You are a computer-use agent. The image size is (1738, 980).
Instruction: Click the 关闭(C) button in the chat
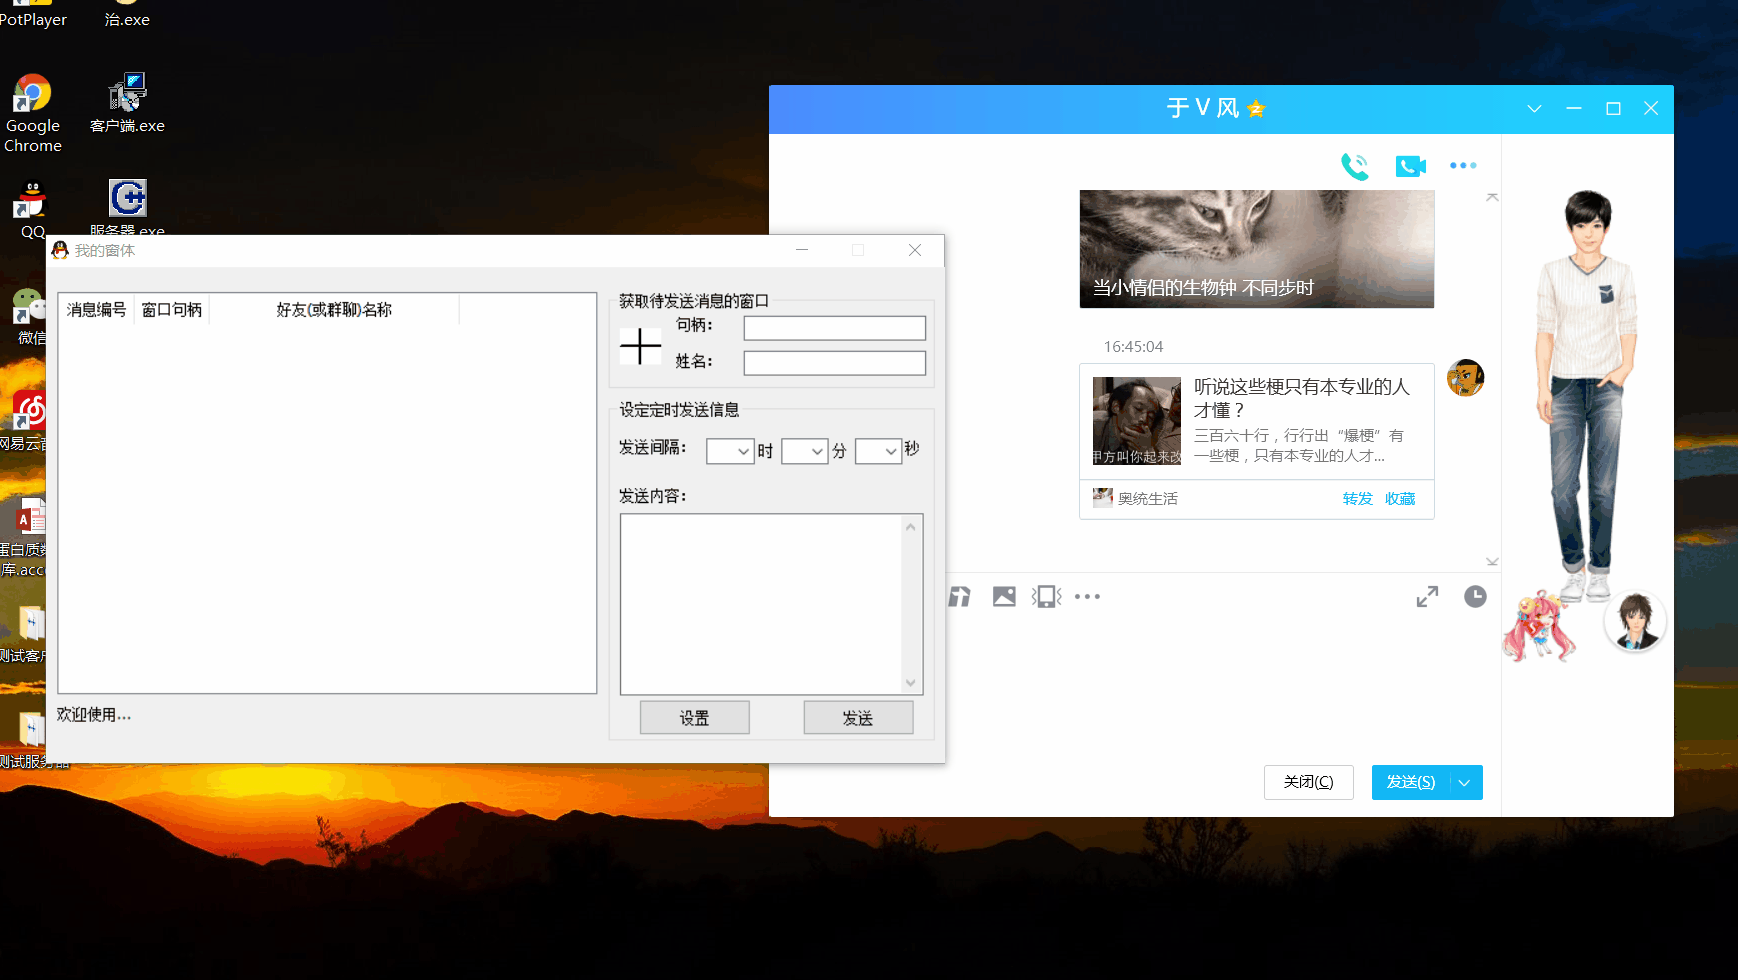(x=1308, y=782)
